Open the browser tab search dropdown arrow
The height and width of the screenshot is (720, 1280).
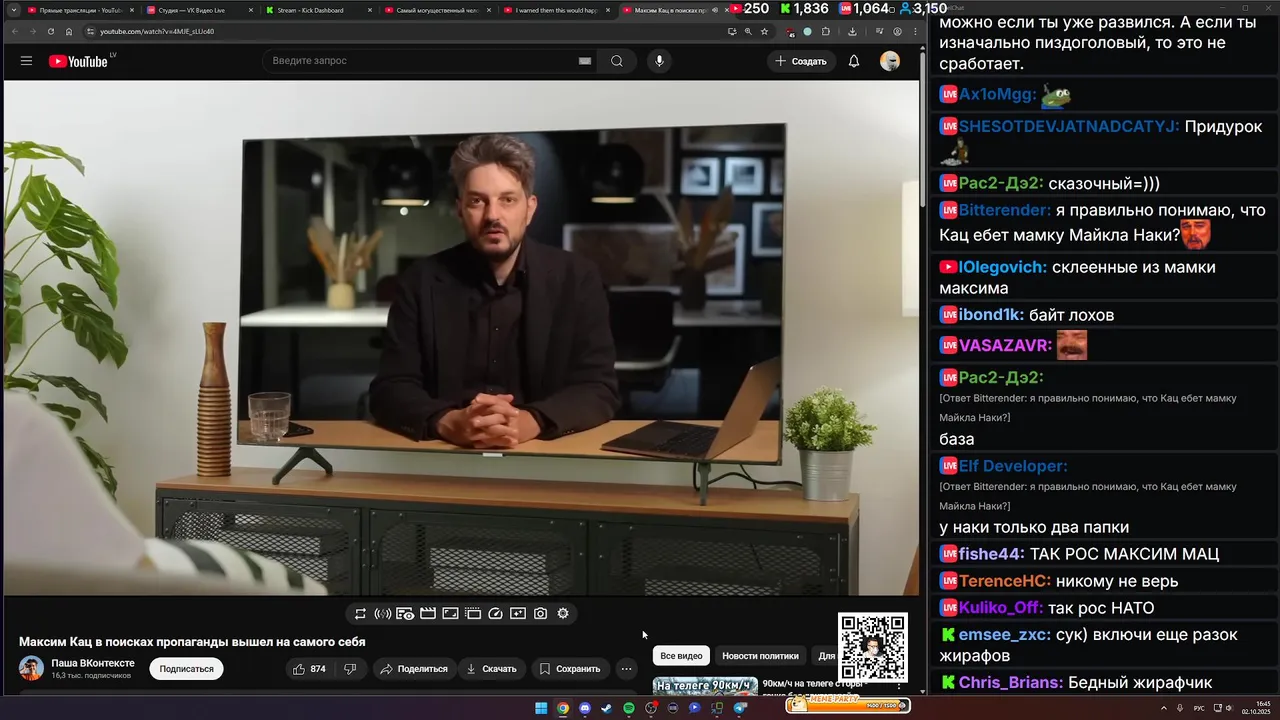coord(14,10)
